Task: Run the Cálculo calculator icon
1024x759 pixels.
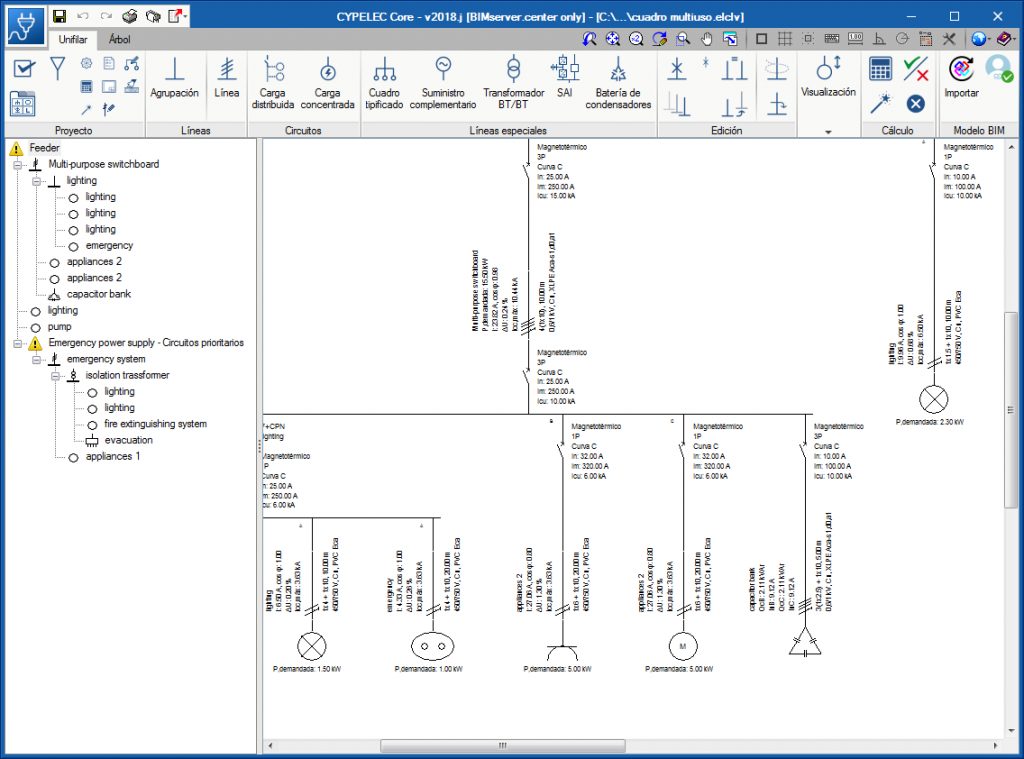Action: 880,69
